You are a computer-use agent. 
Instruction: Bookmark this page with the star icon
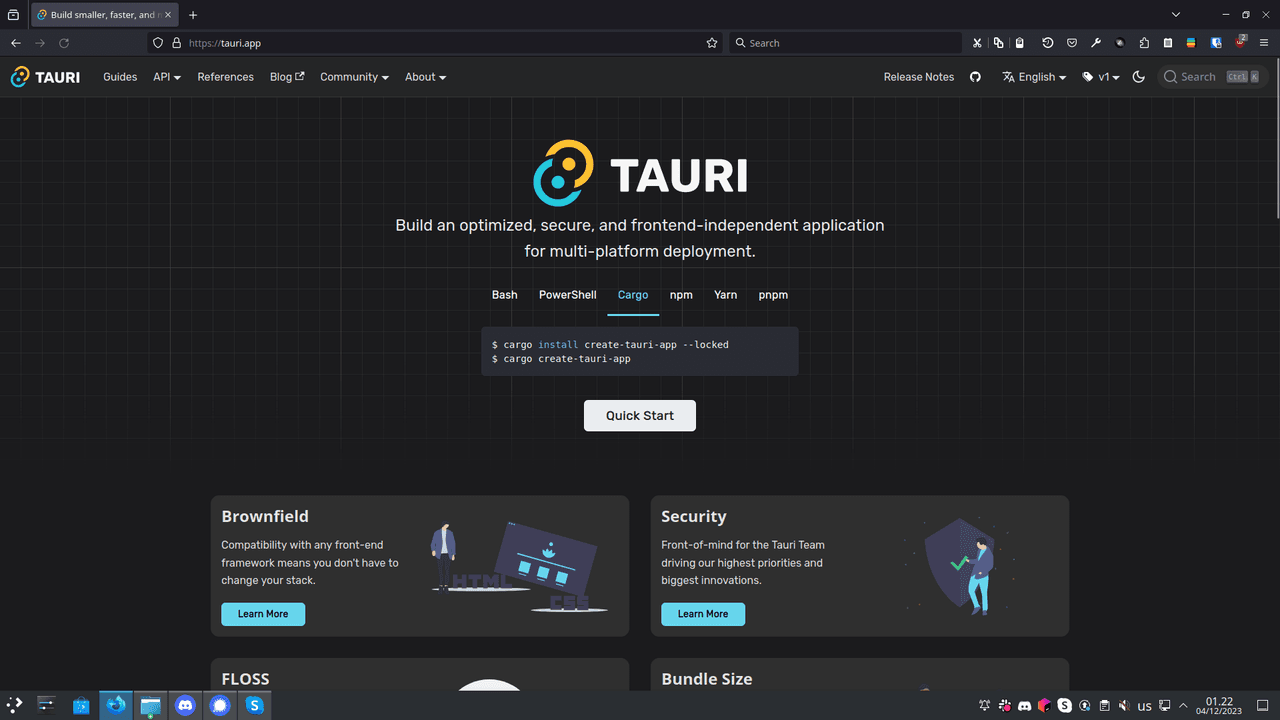click(712, 43)
